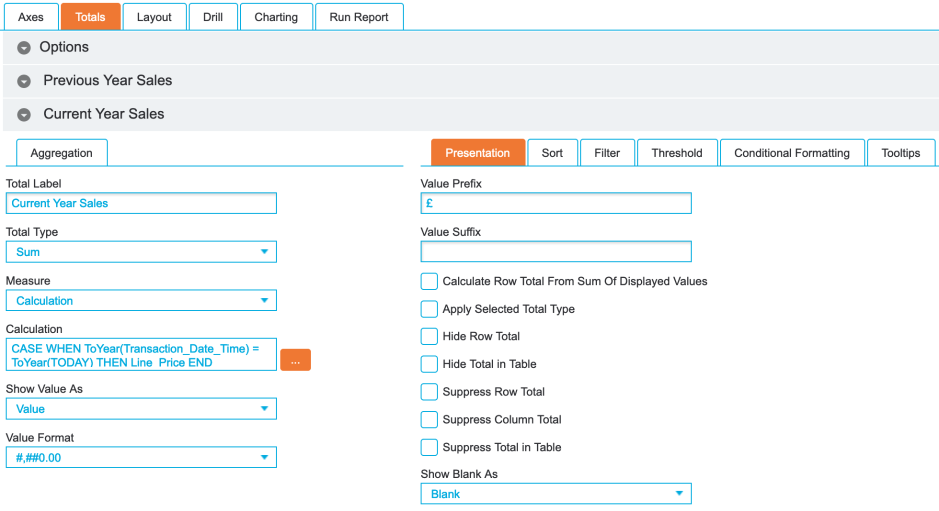Collapse the Options section arrow icon
The image size is (939, 511).
24,48
